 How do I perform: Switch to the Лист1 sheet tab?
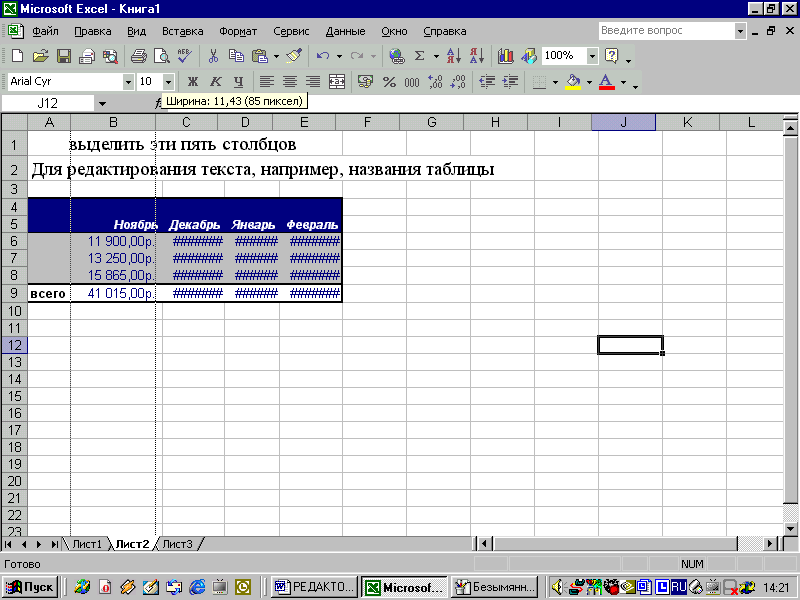(87, 544)
